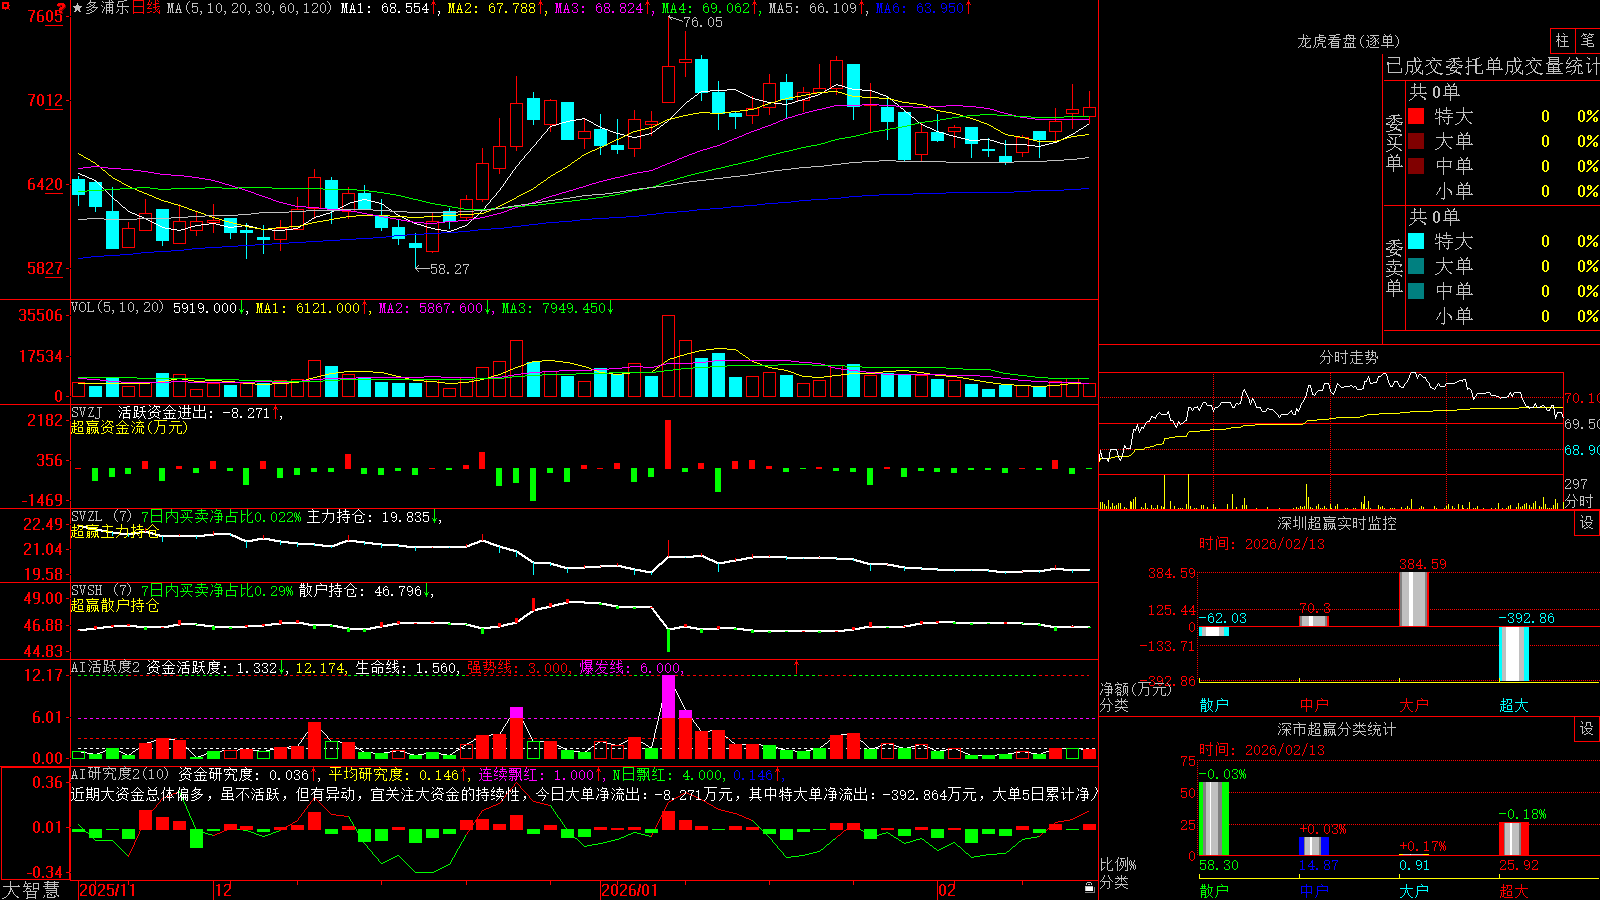This screenshot has width=1600, height=900.
Task: Click the 多浦乐 stock name
Action: click(x=107, y=8)
